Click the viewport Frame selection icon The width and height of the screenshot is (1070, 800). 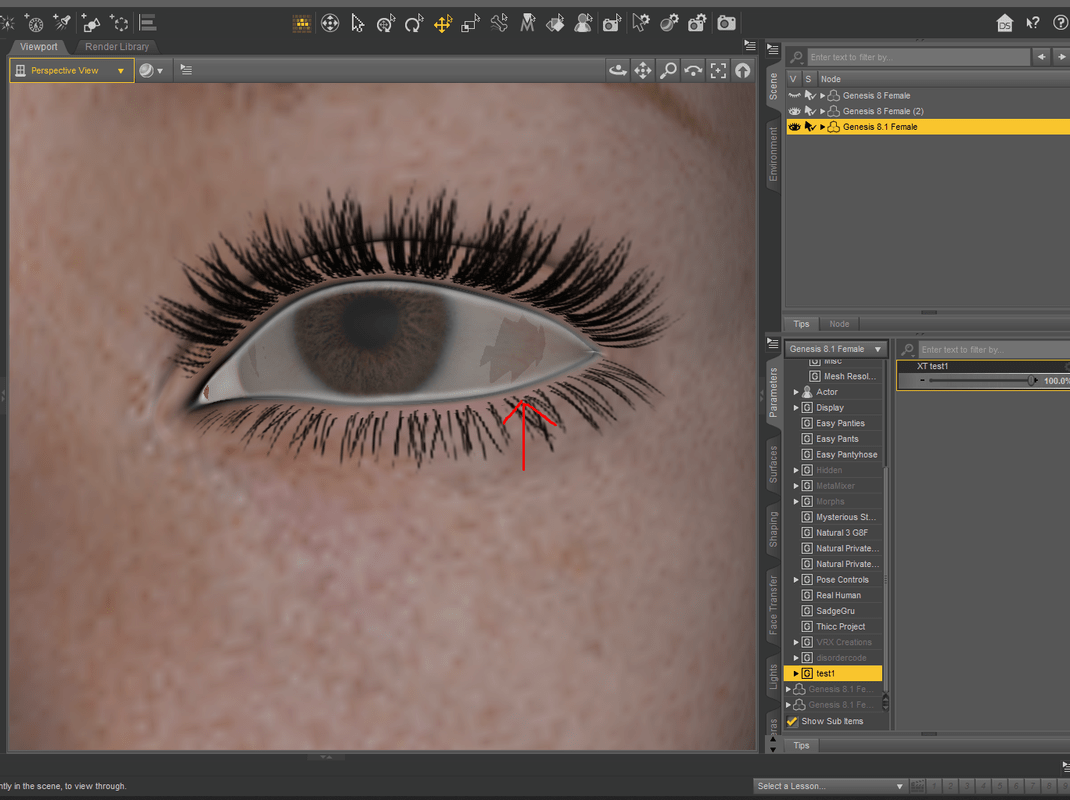(x=718, y=70)
